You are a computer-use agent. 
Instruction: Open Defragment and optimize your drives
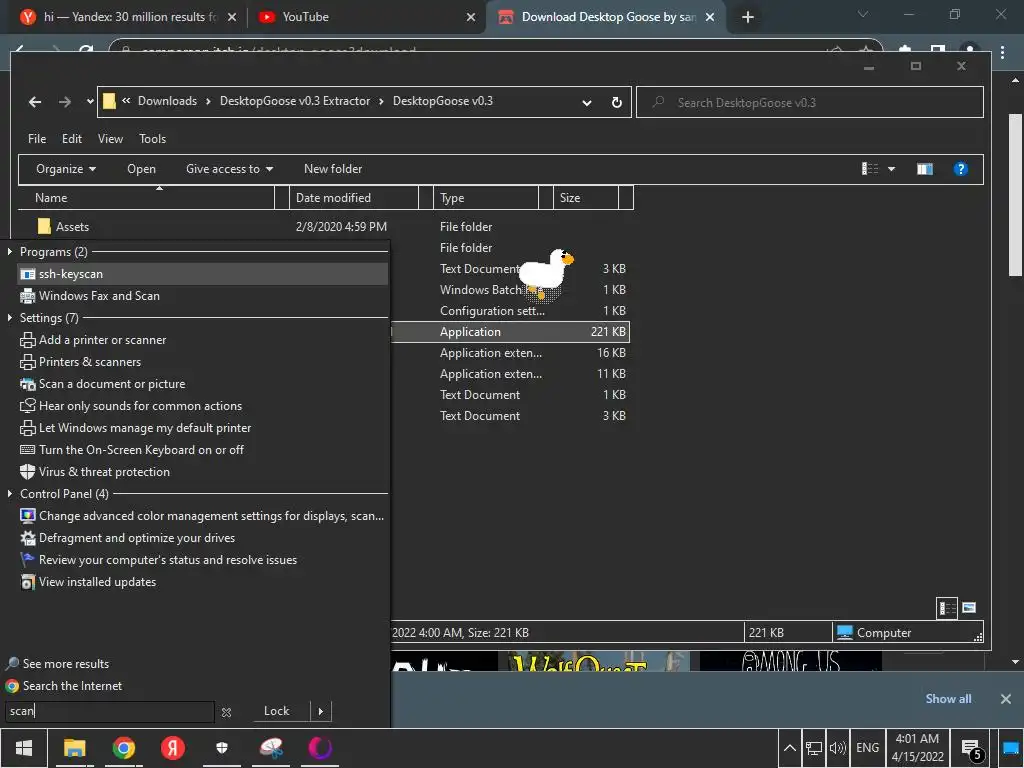pos(128,538)
